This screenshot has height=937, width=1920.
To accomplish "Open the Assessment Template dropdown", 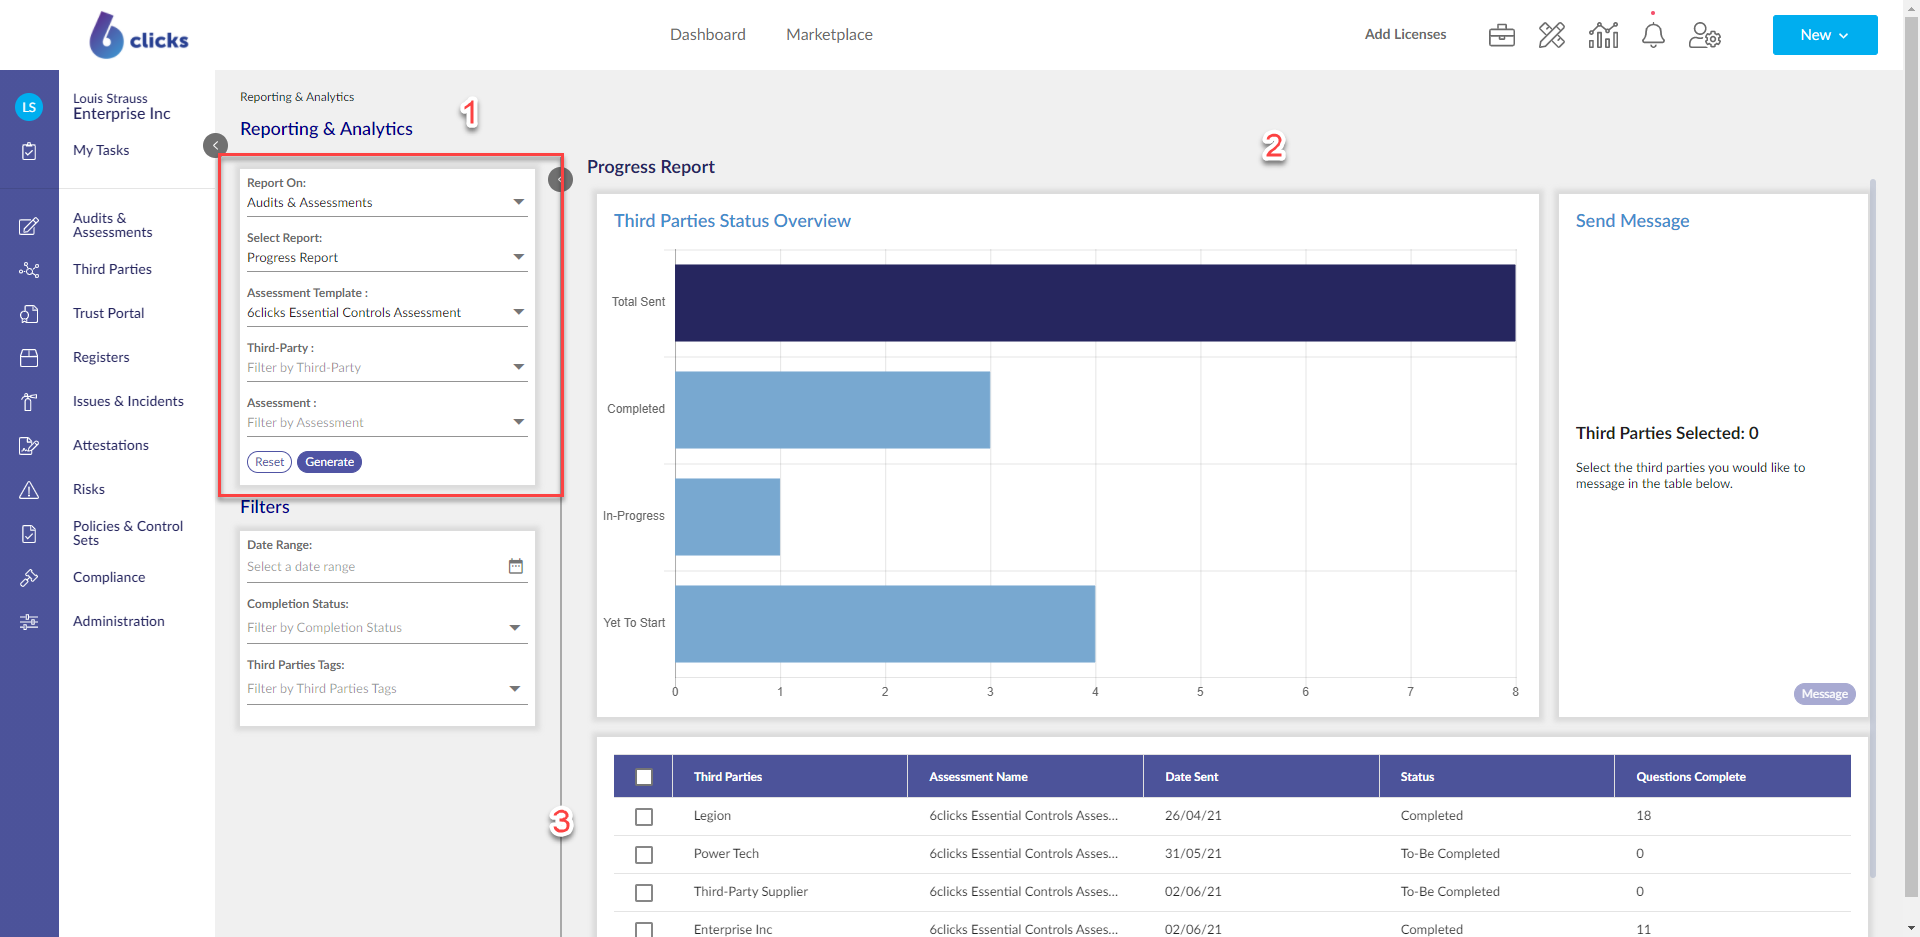I will [387, 312].
